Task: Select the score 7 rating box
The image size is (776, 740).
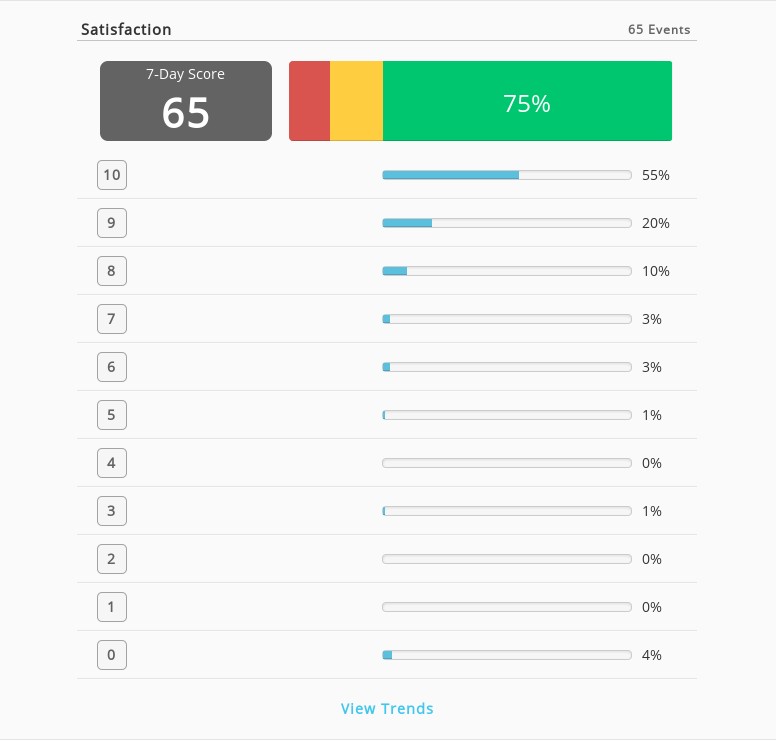Action: pyautogui.click(x=112, y=319)
